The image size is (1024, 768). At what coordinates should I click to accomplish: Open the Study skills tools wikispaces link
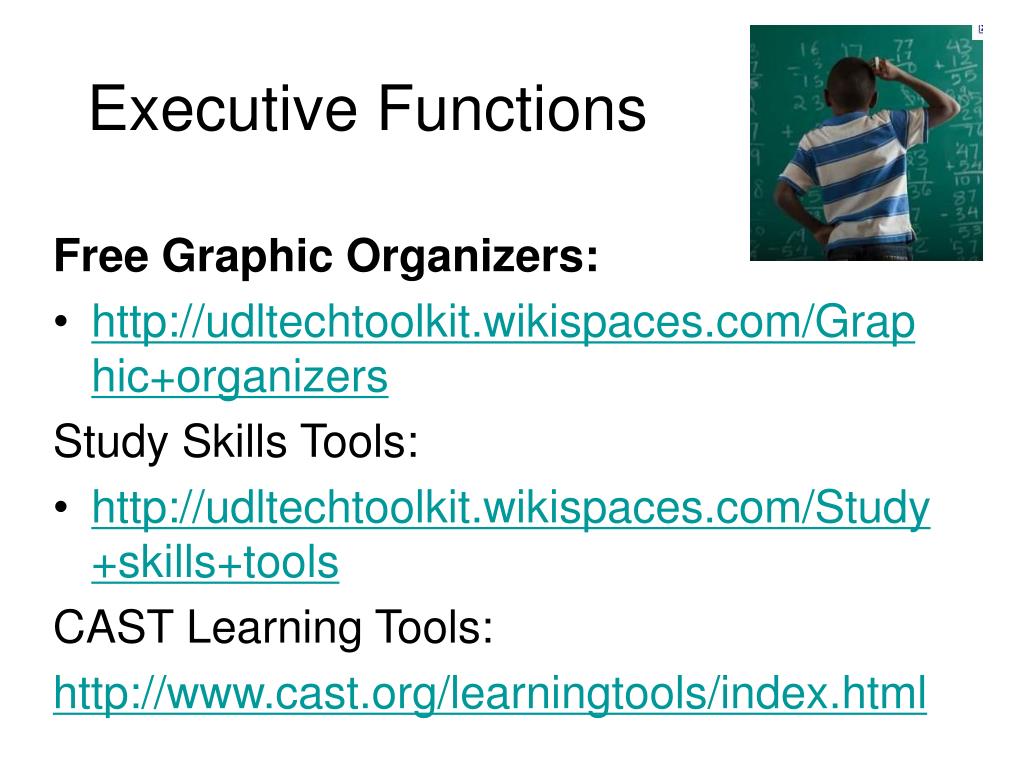coord(511,507)
